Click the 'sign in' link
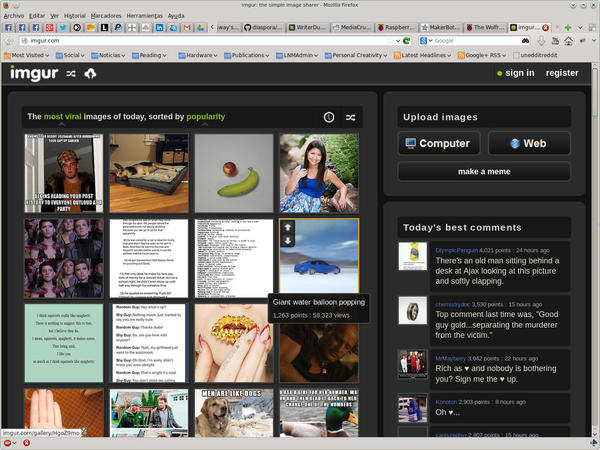Image resolution: width=600 pixels, height=450 pixels. pyautogui.click(x=519, y=73)
